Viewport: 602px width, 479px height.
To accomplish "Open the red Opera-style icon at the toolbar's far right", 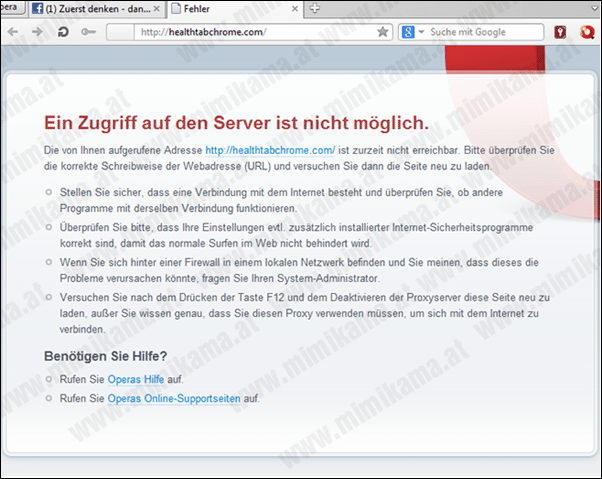I will 587,32.
